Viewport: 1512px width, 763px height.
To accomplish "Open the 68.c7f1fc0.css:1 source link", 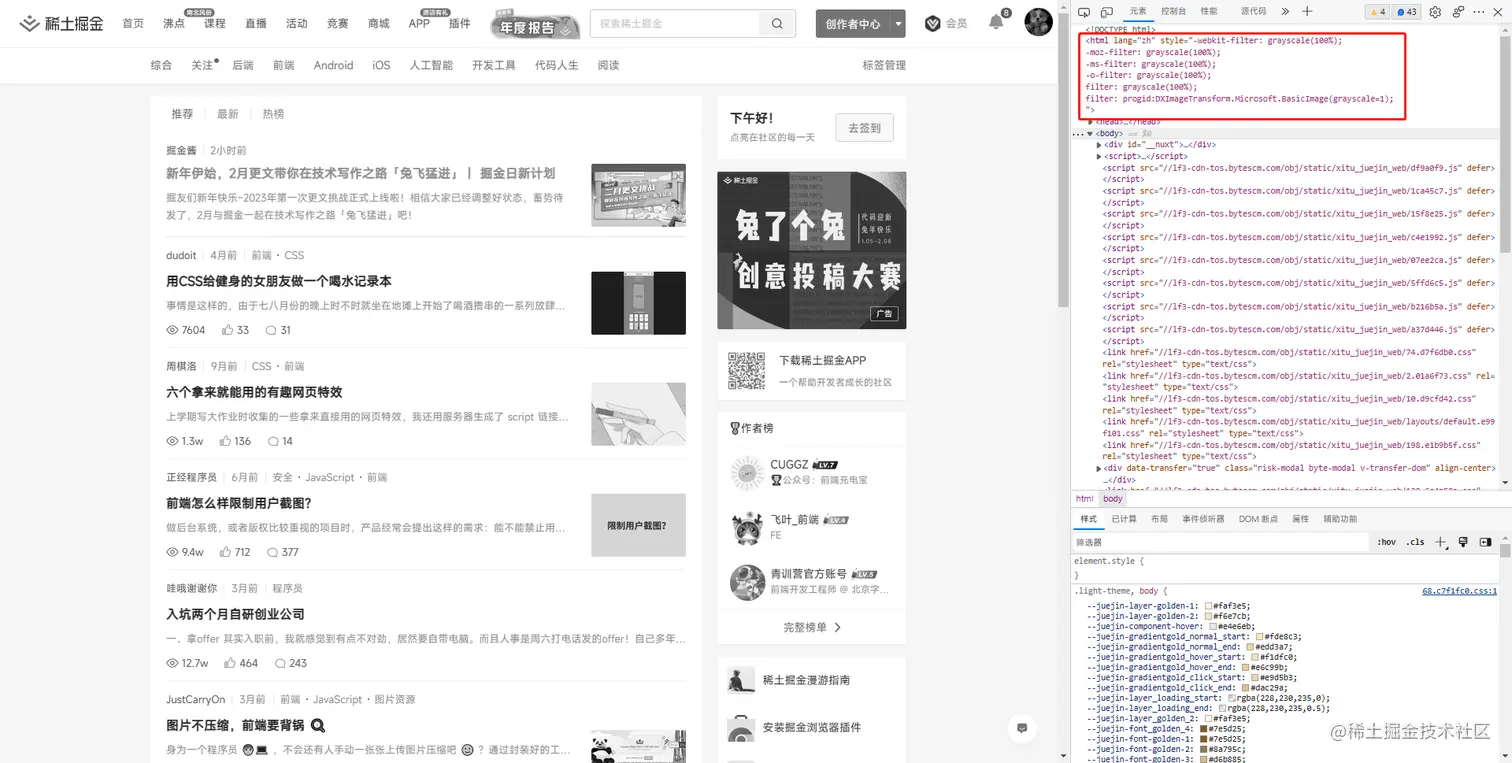I will coord(1459,591).
